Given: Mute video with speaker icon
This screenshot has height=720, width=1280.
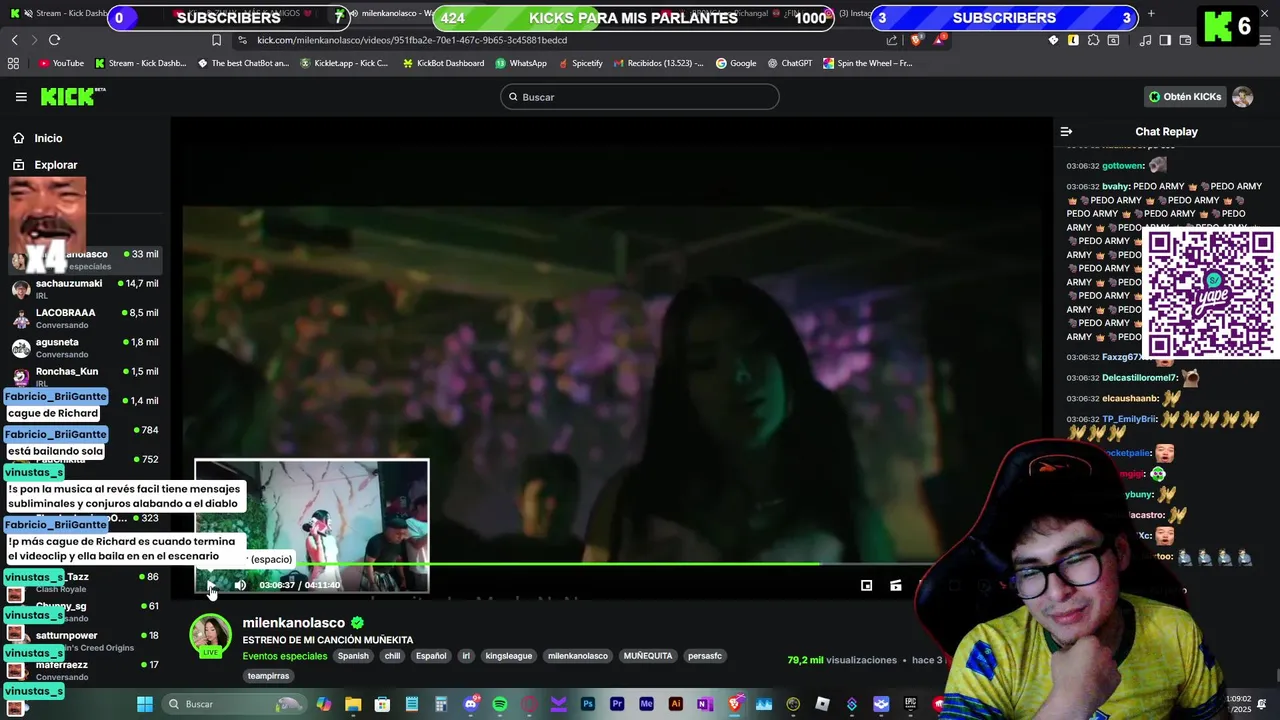Looking at the screenshot, I should coord(240,585).
